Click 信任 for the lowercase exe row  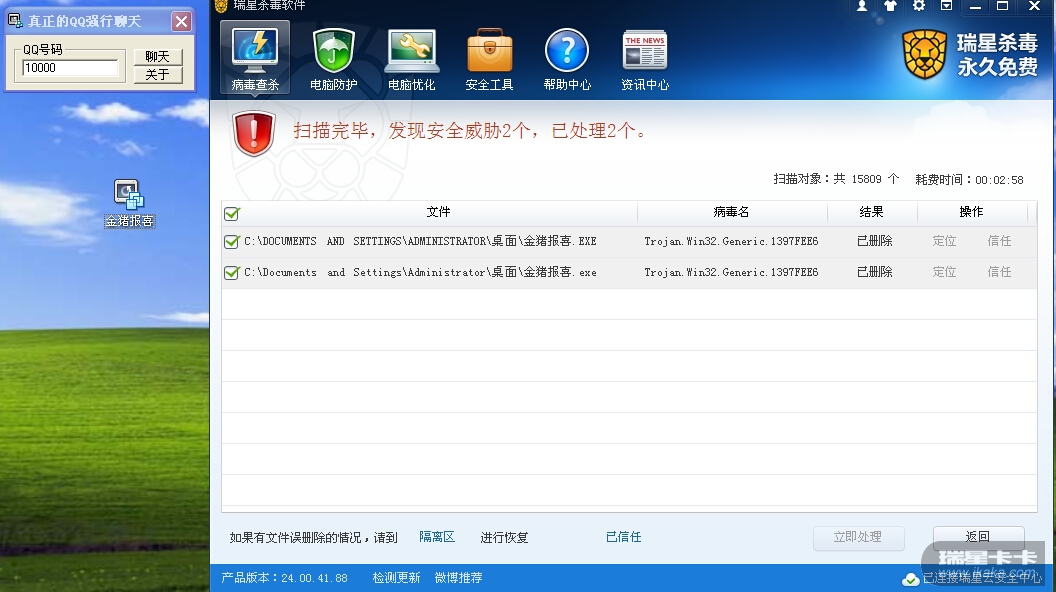point(999,272)
